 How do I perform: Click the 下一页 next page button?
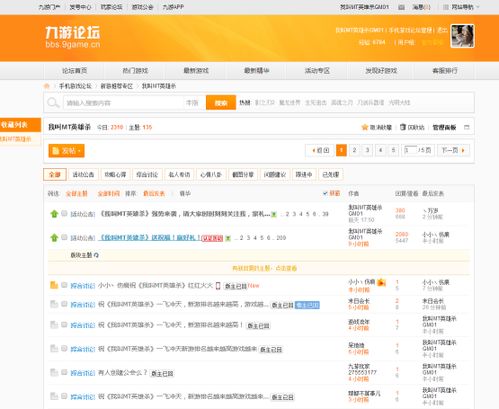pyautogui.click(x=453, y=150)
